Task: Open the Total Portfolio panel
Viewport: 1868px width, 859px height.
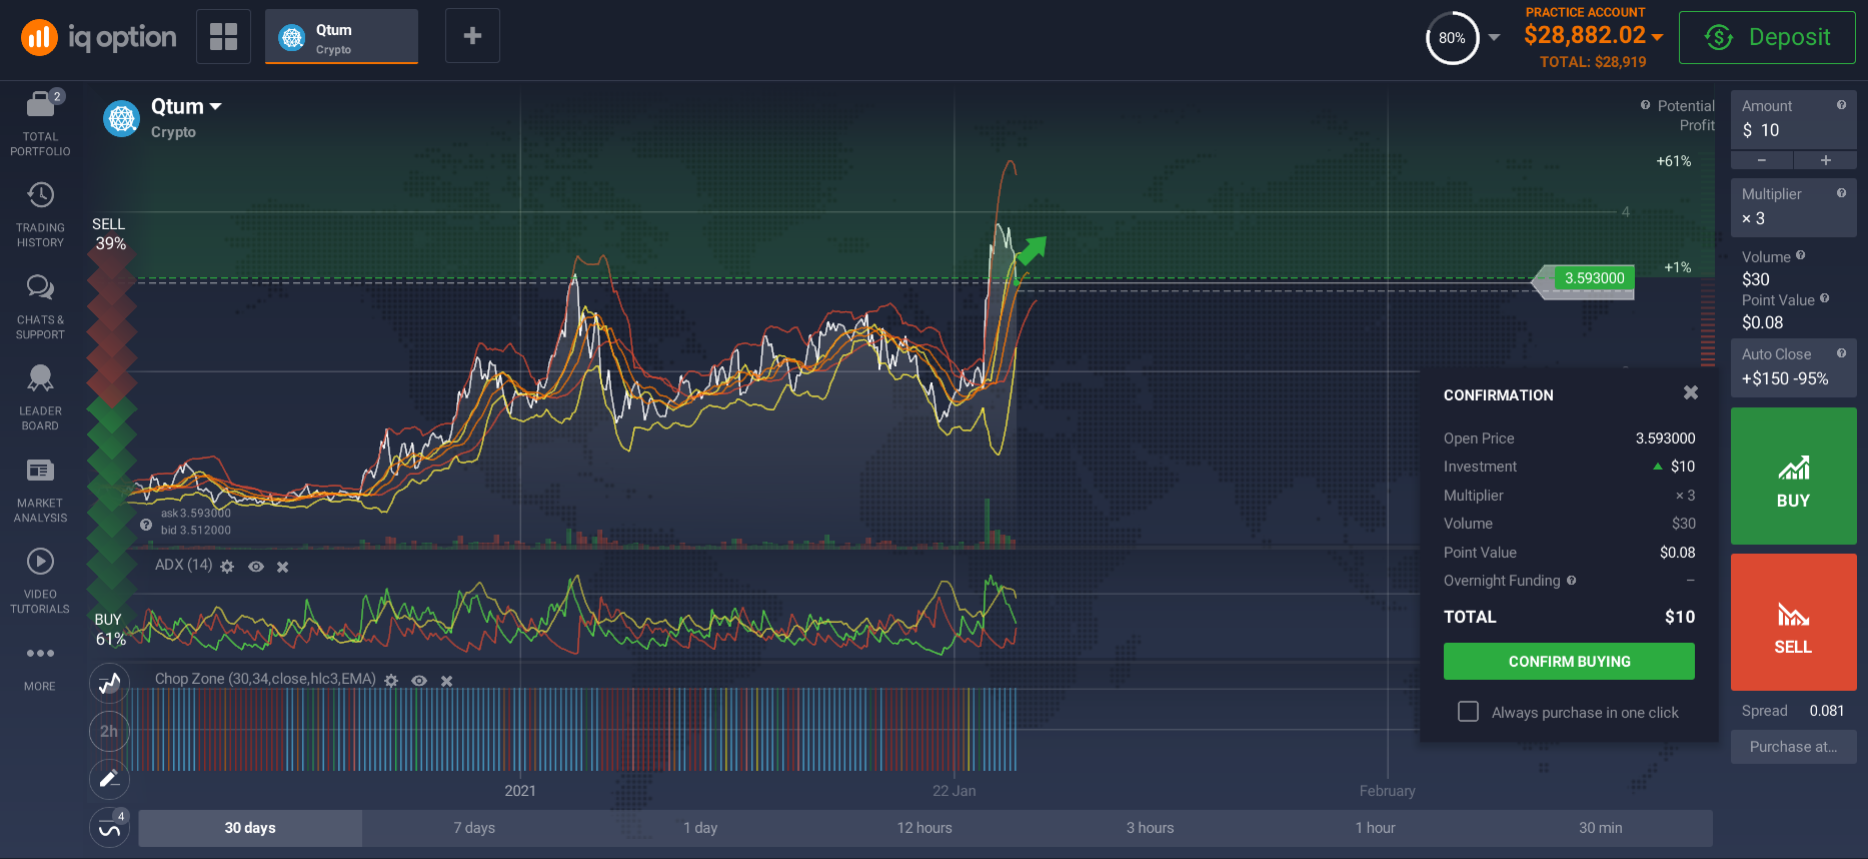Action: click(40, 123)
